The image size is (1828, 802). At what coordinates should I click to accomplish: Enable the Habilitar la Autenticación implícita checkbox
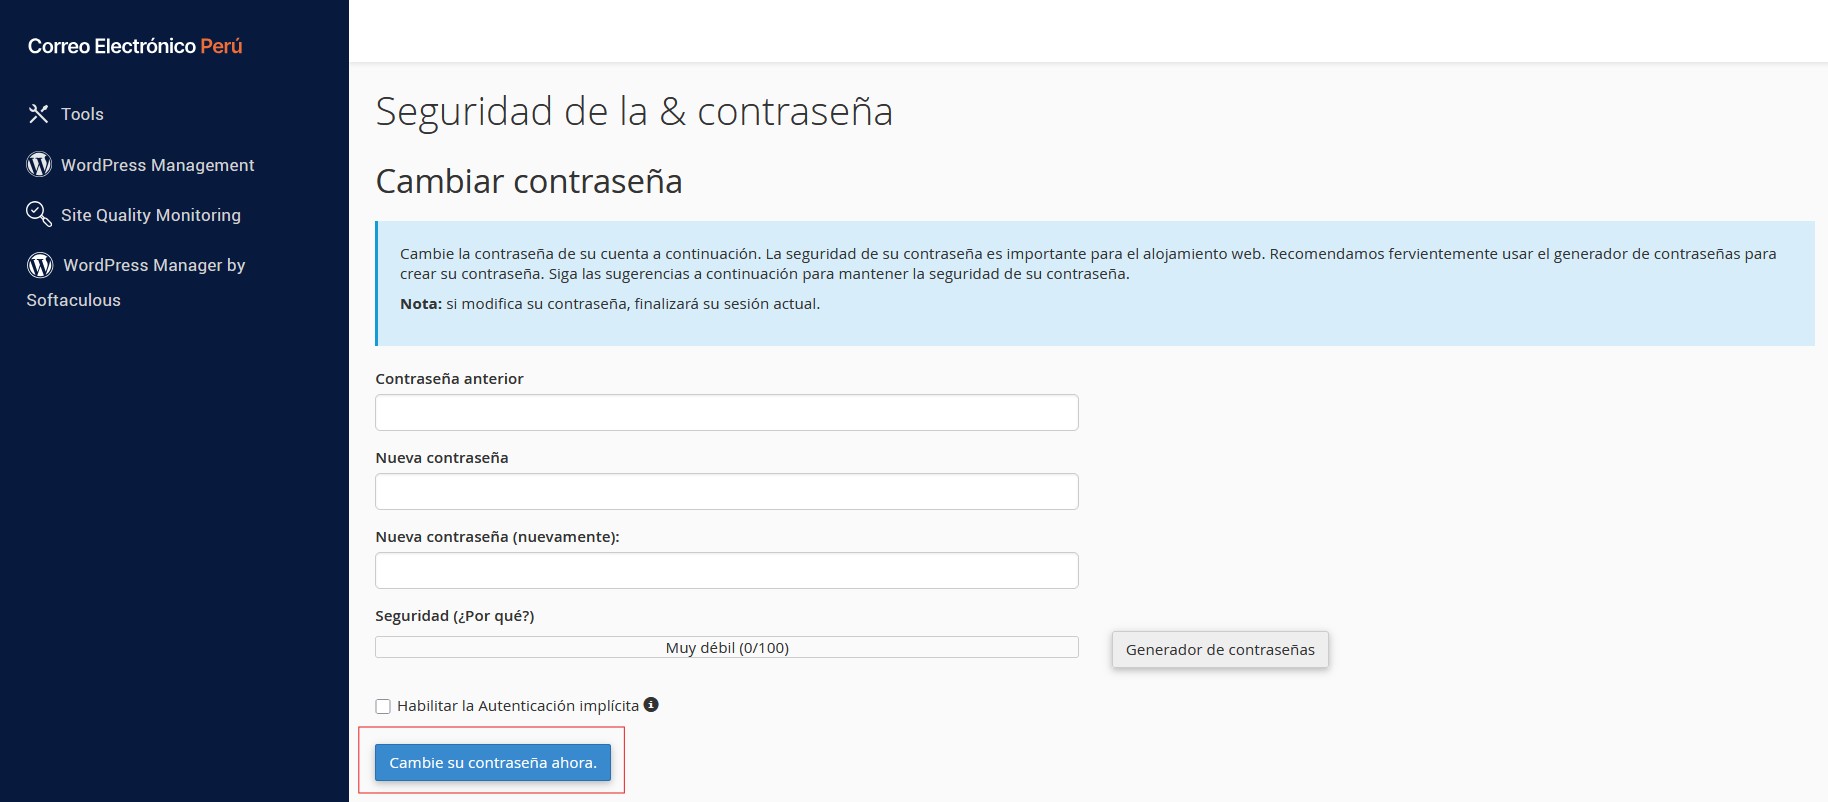click(383, 707)
